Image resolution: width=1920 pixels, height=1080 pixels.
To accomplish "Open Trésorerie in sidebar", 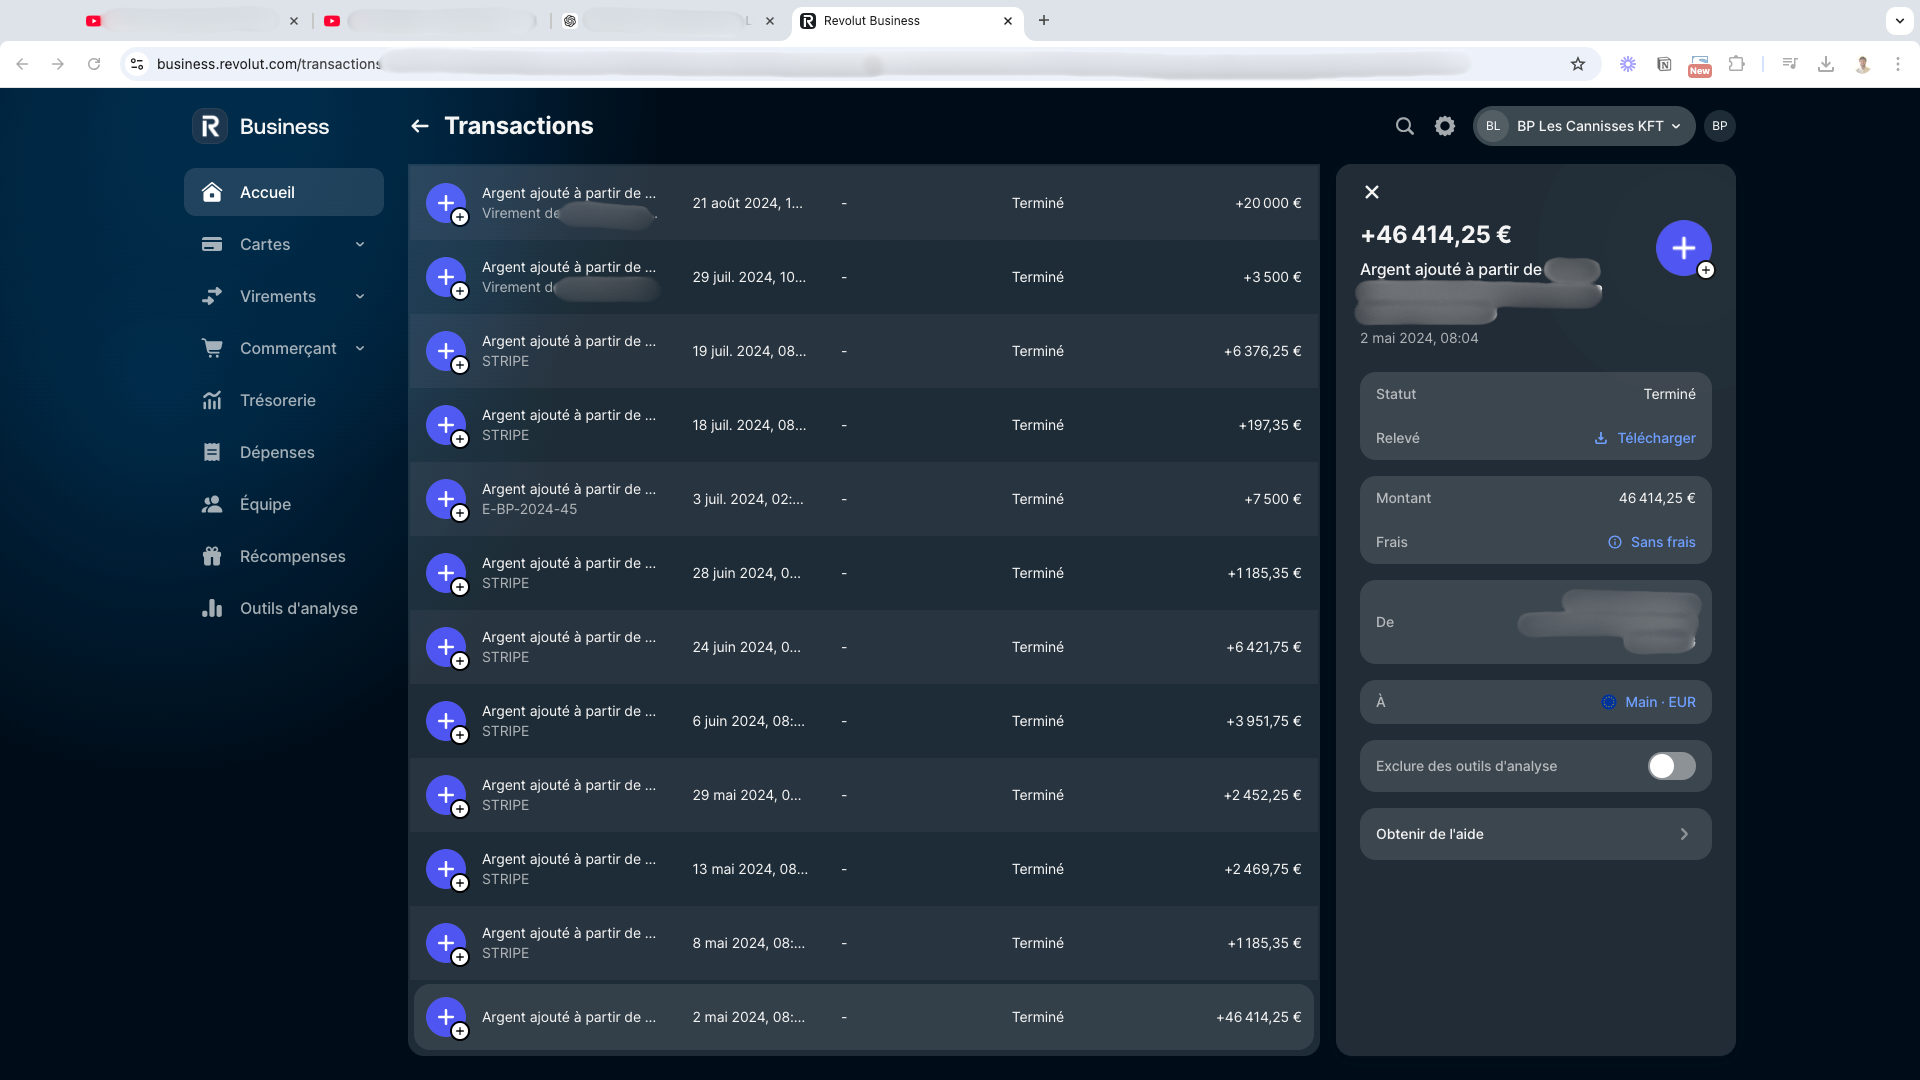I will [284, 400].
